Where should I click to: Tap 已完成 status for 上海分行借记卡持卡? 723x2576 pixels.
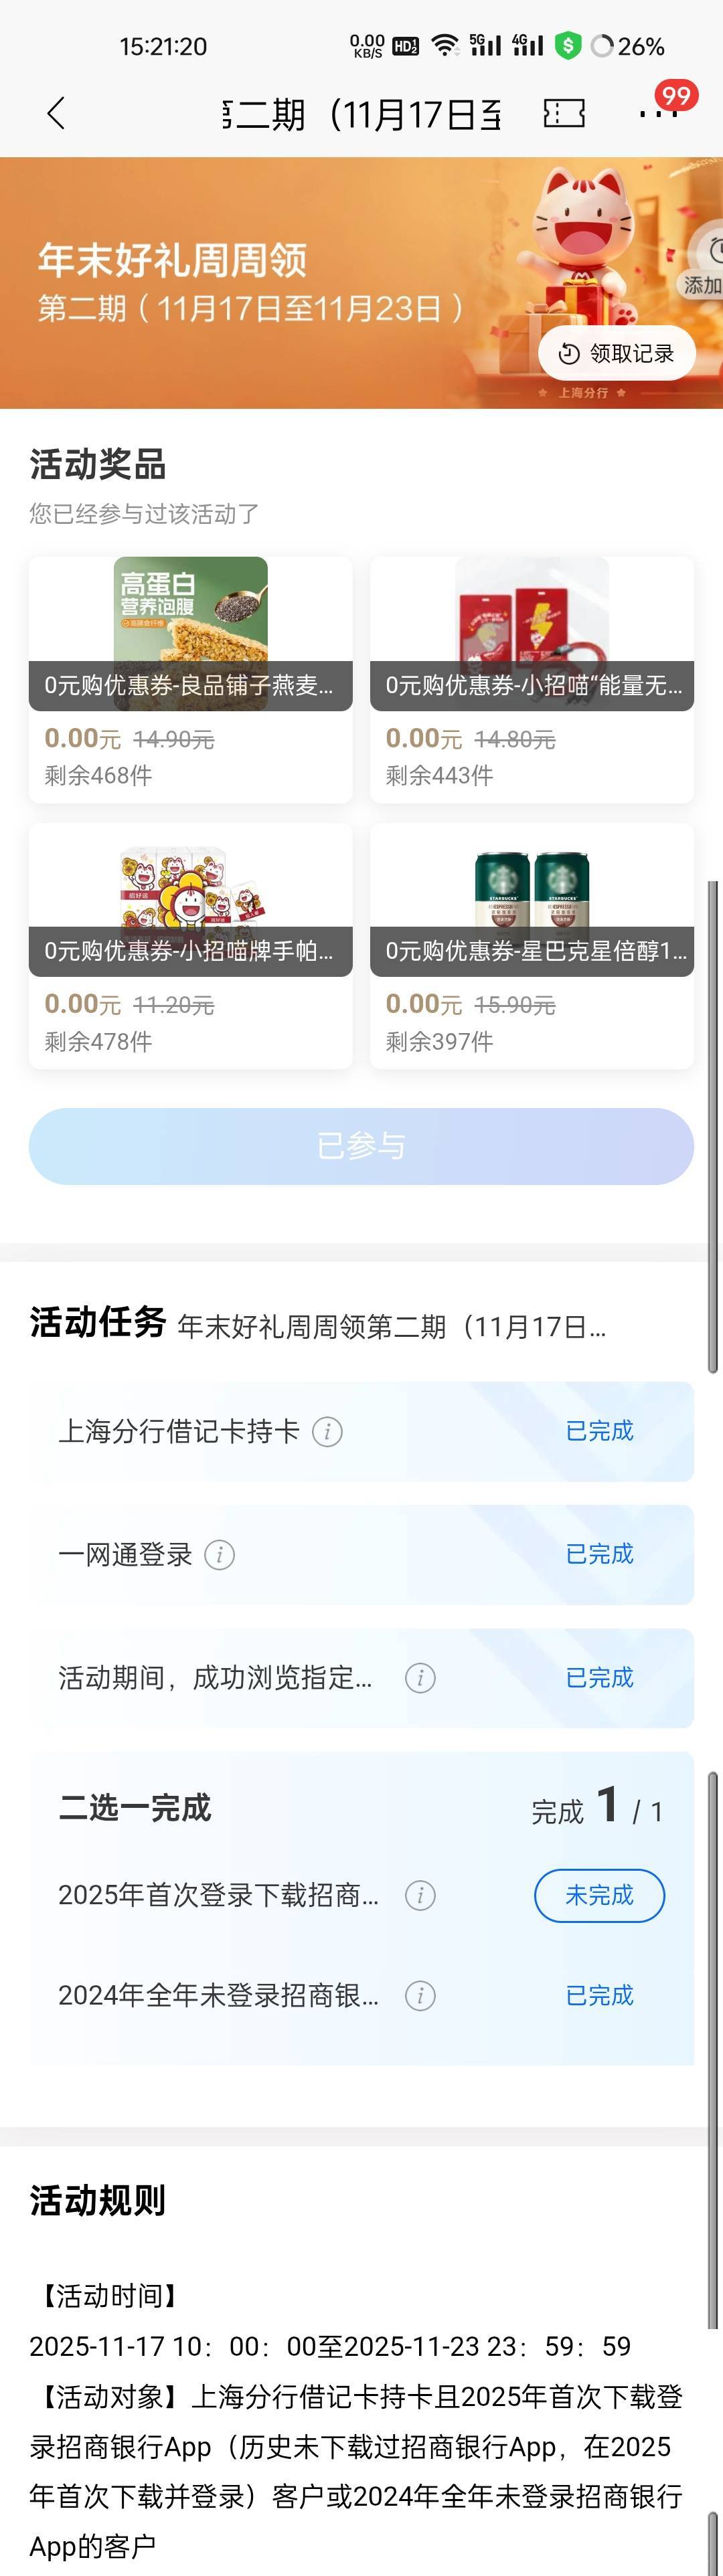[x=599, y=1431]
